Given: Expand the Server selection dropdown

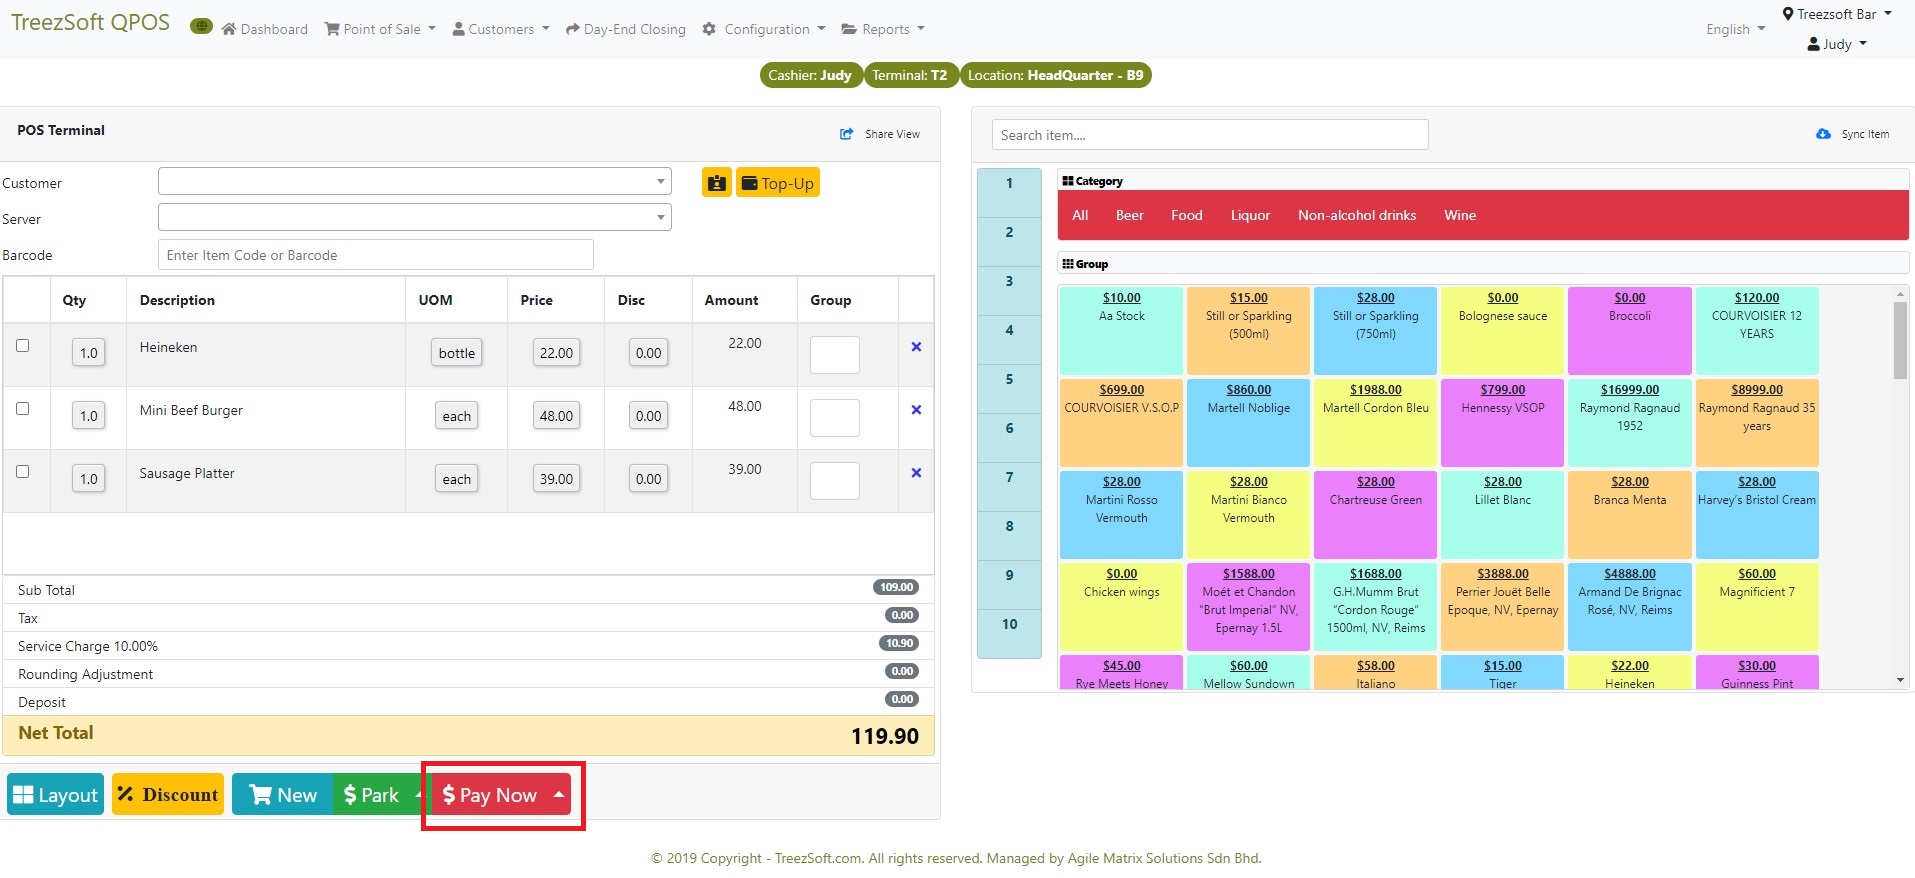Looking at the screenshot, I should pyautogui.click(x=414, y=218).
